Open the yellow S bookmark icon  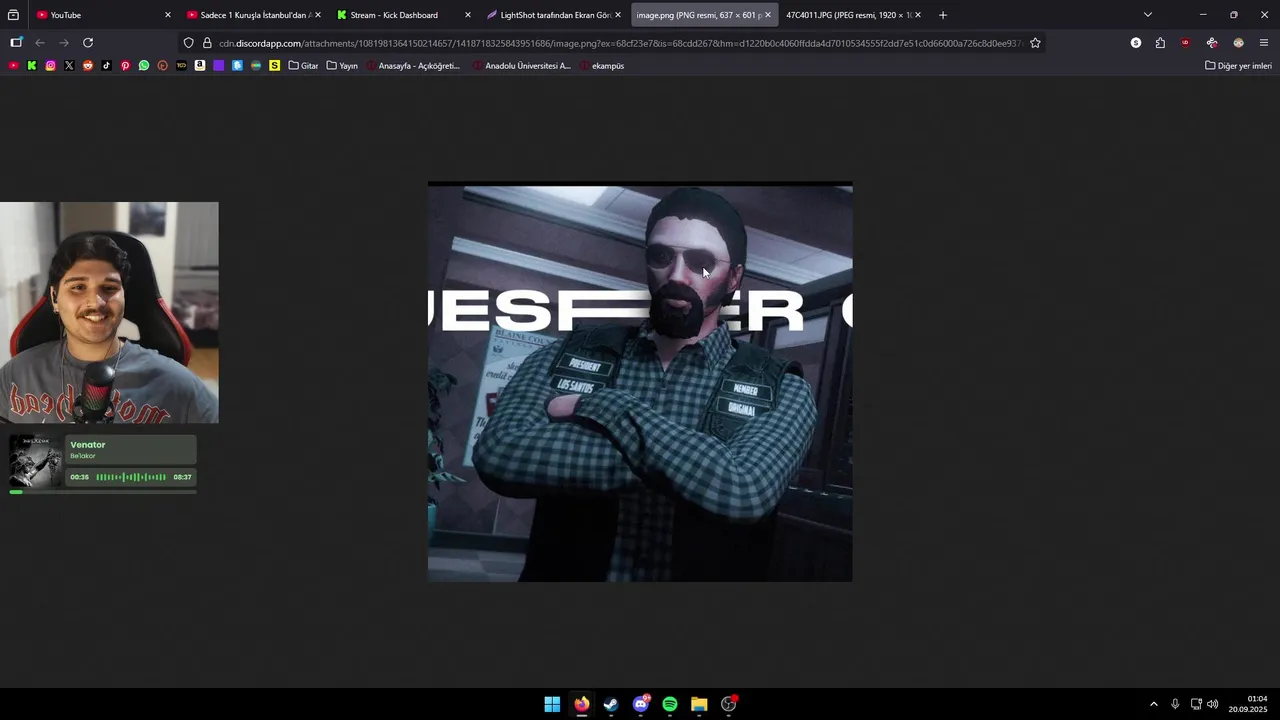(274, 66)
